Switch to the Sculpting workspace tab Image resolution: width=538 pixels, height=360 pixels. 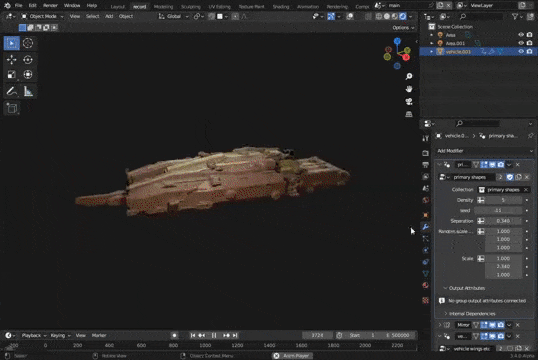[x=190, y=7]
